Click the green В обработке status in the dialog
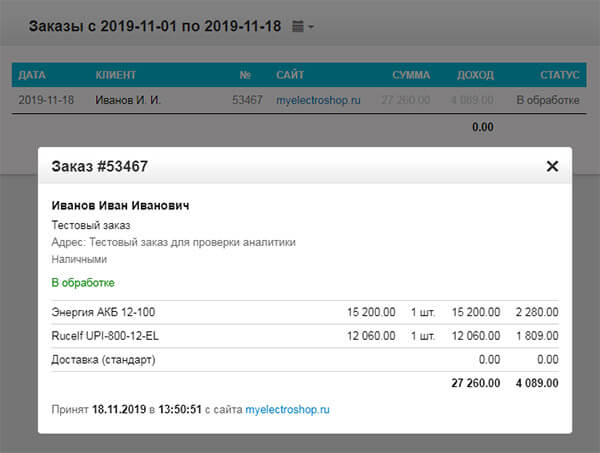 83,283
